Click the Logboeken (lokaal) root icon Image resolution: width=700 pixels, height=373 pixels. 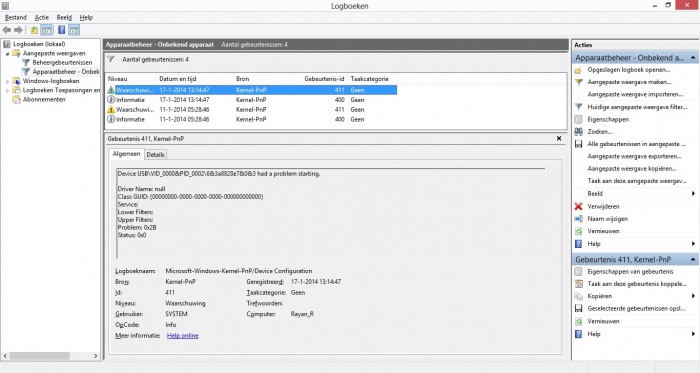point(7,44)
